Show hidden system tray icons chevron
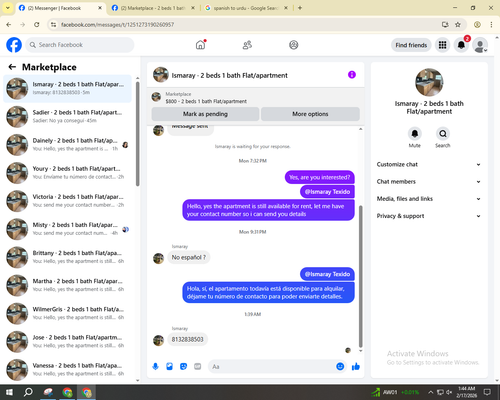The height and width of the screenshot is (400, 500). point(430,392)
